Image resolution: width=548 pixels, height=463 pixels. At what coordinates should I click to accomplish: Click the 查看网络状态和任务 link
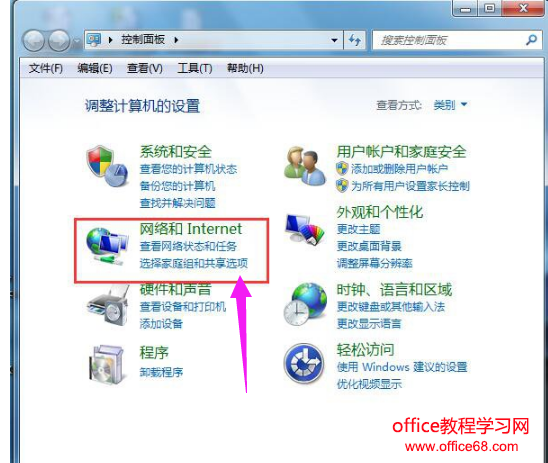(x=188, y=246)
